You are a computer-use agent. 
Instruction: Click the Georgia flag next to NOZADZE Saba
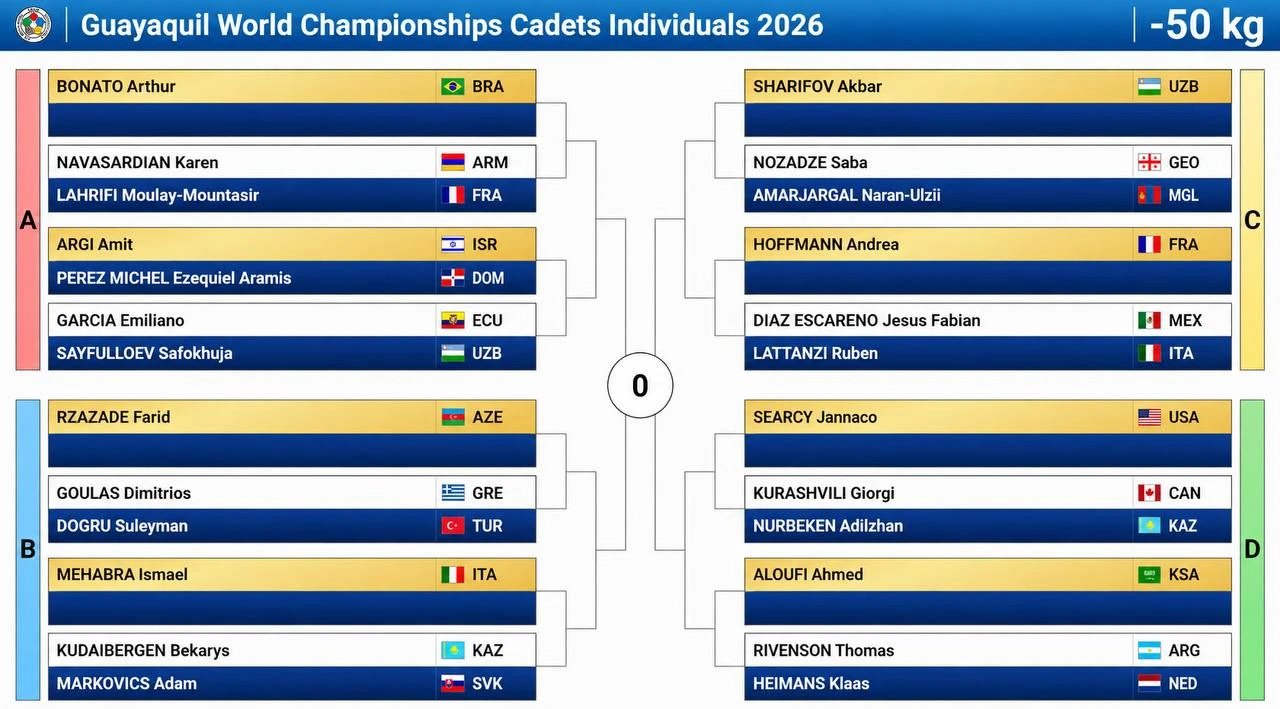(1149, 162)
